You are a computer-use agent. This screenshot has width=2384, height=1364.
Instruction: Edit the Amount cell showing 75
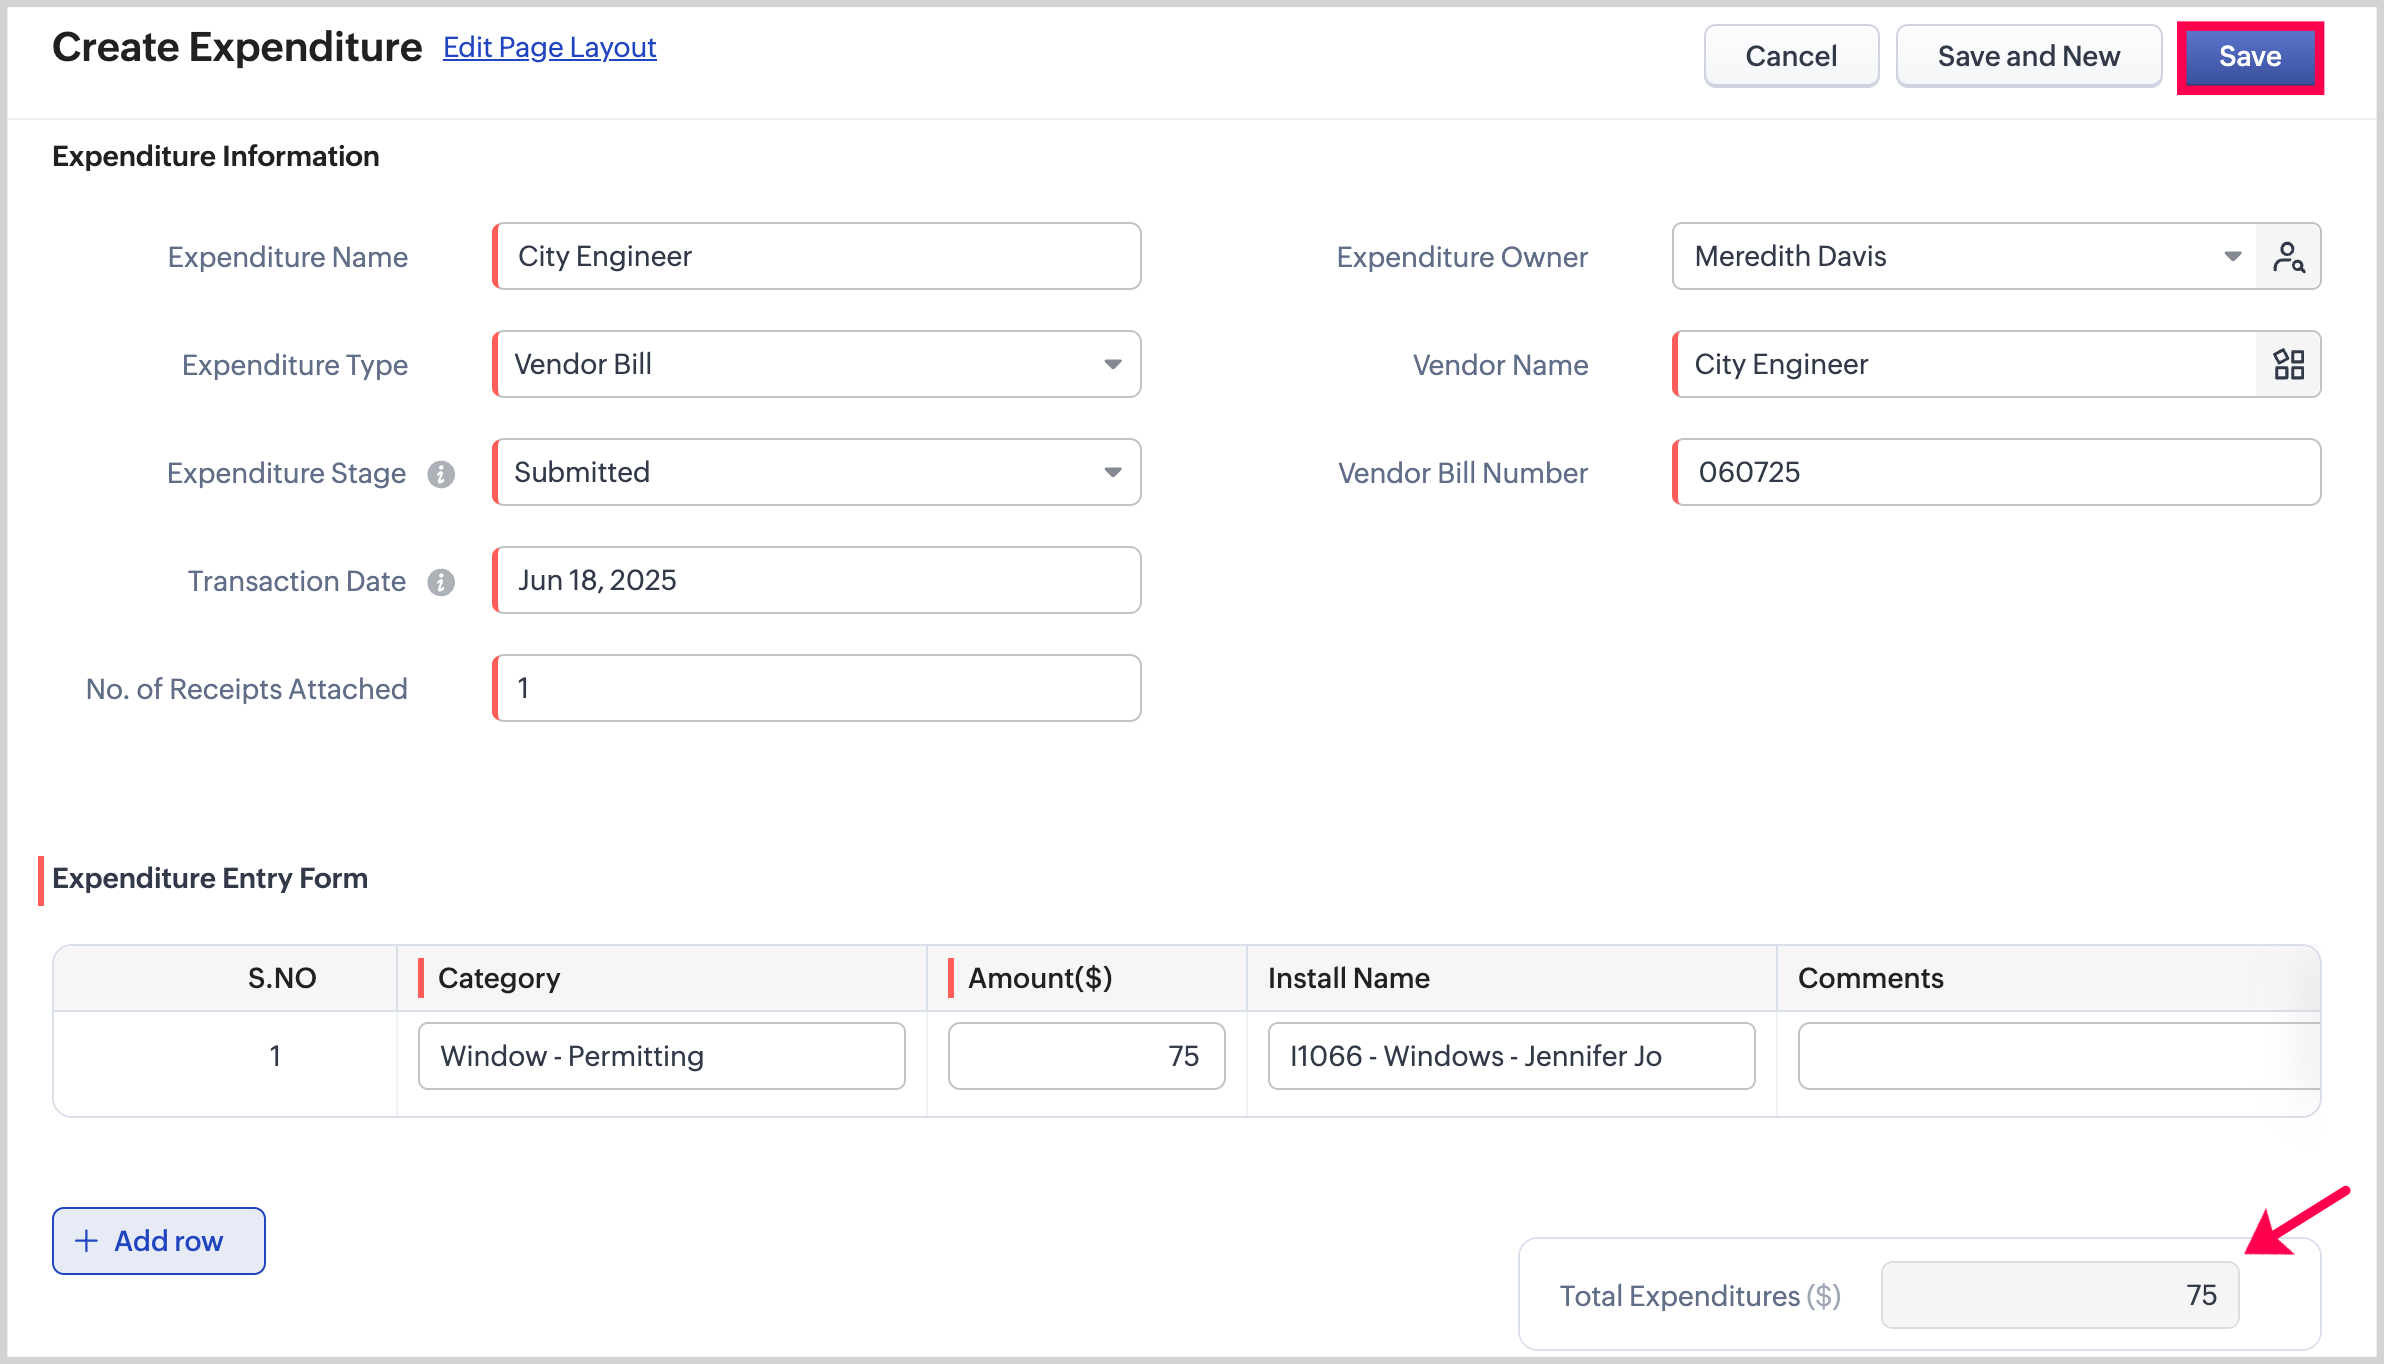[1086, 1056]
